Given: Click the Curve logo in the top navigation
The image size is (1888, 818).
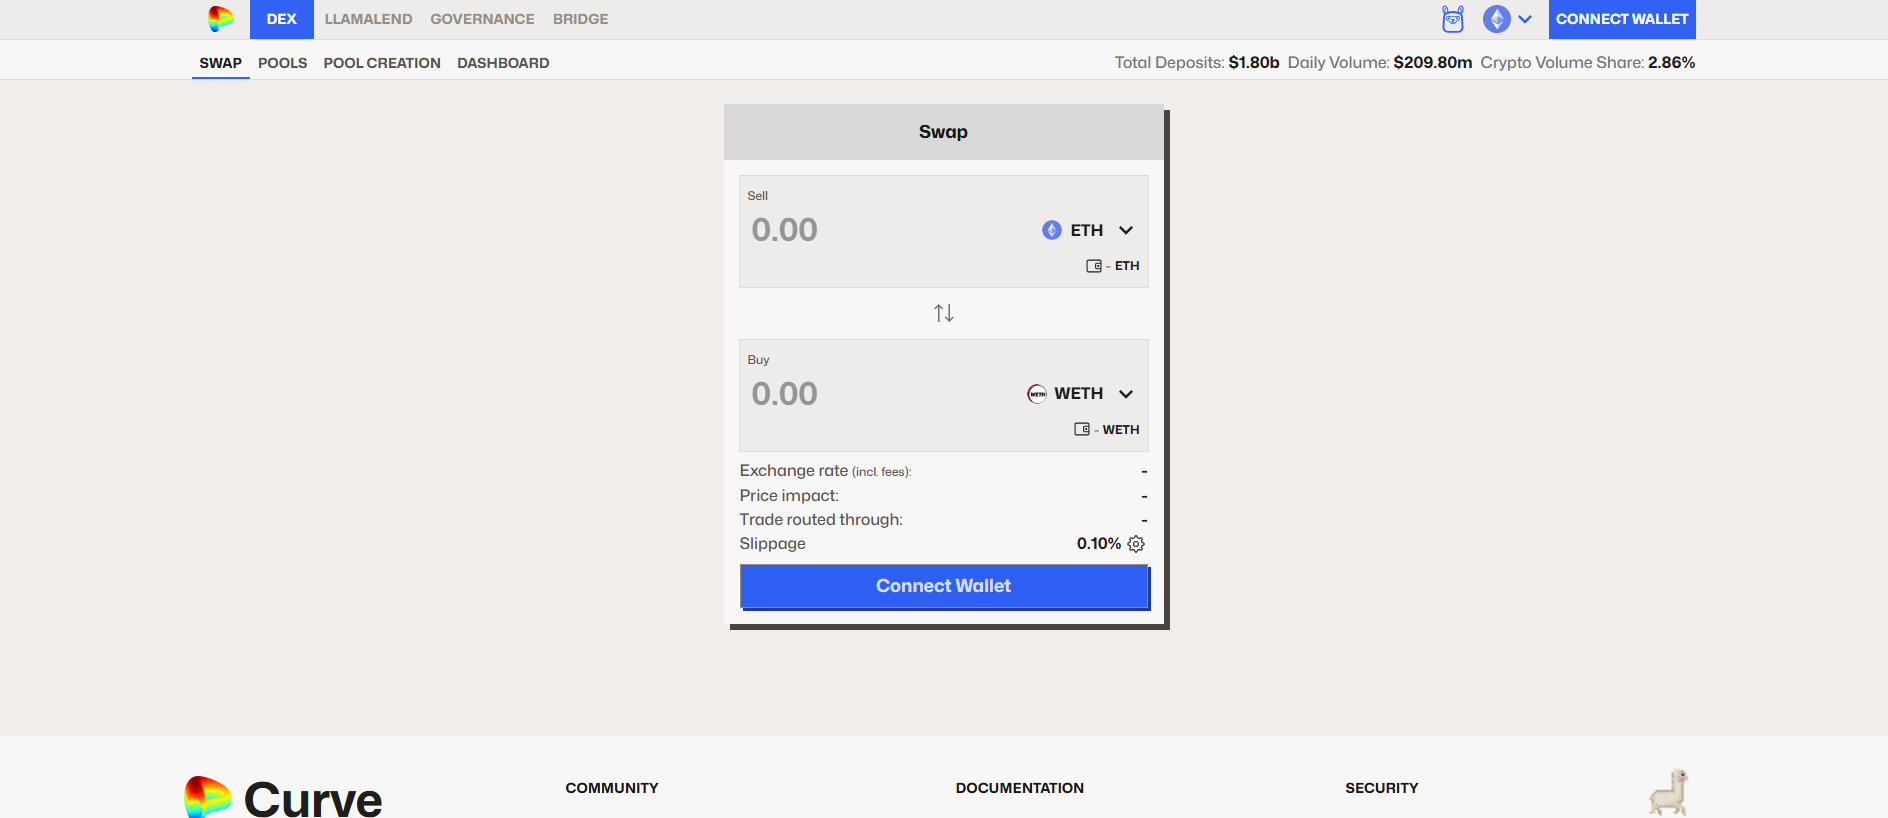Looking at the screenshot, I should coord(221,19).
